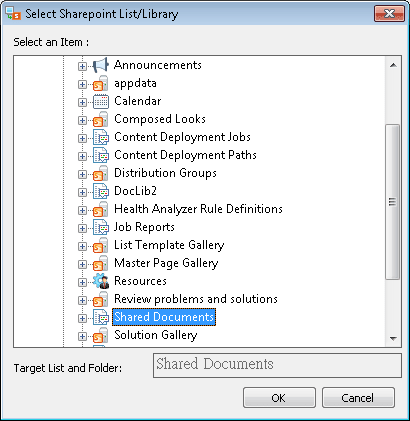Select List Template Gallery item
Viewport: 410px width, 421px height.
tap(169, 245)
